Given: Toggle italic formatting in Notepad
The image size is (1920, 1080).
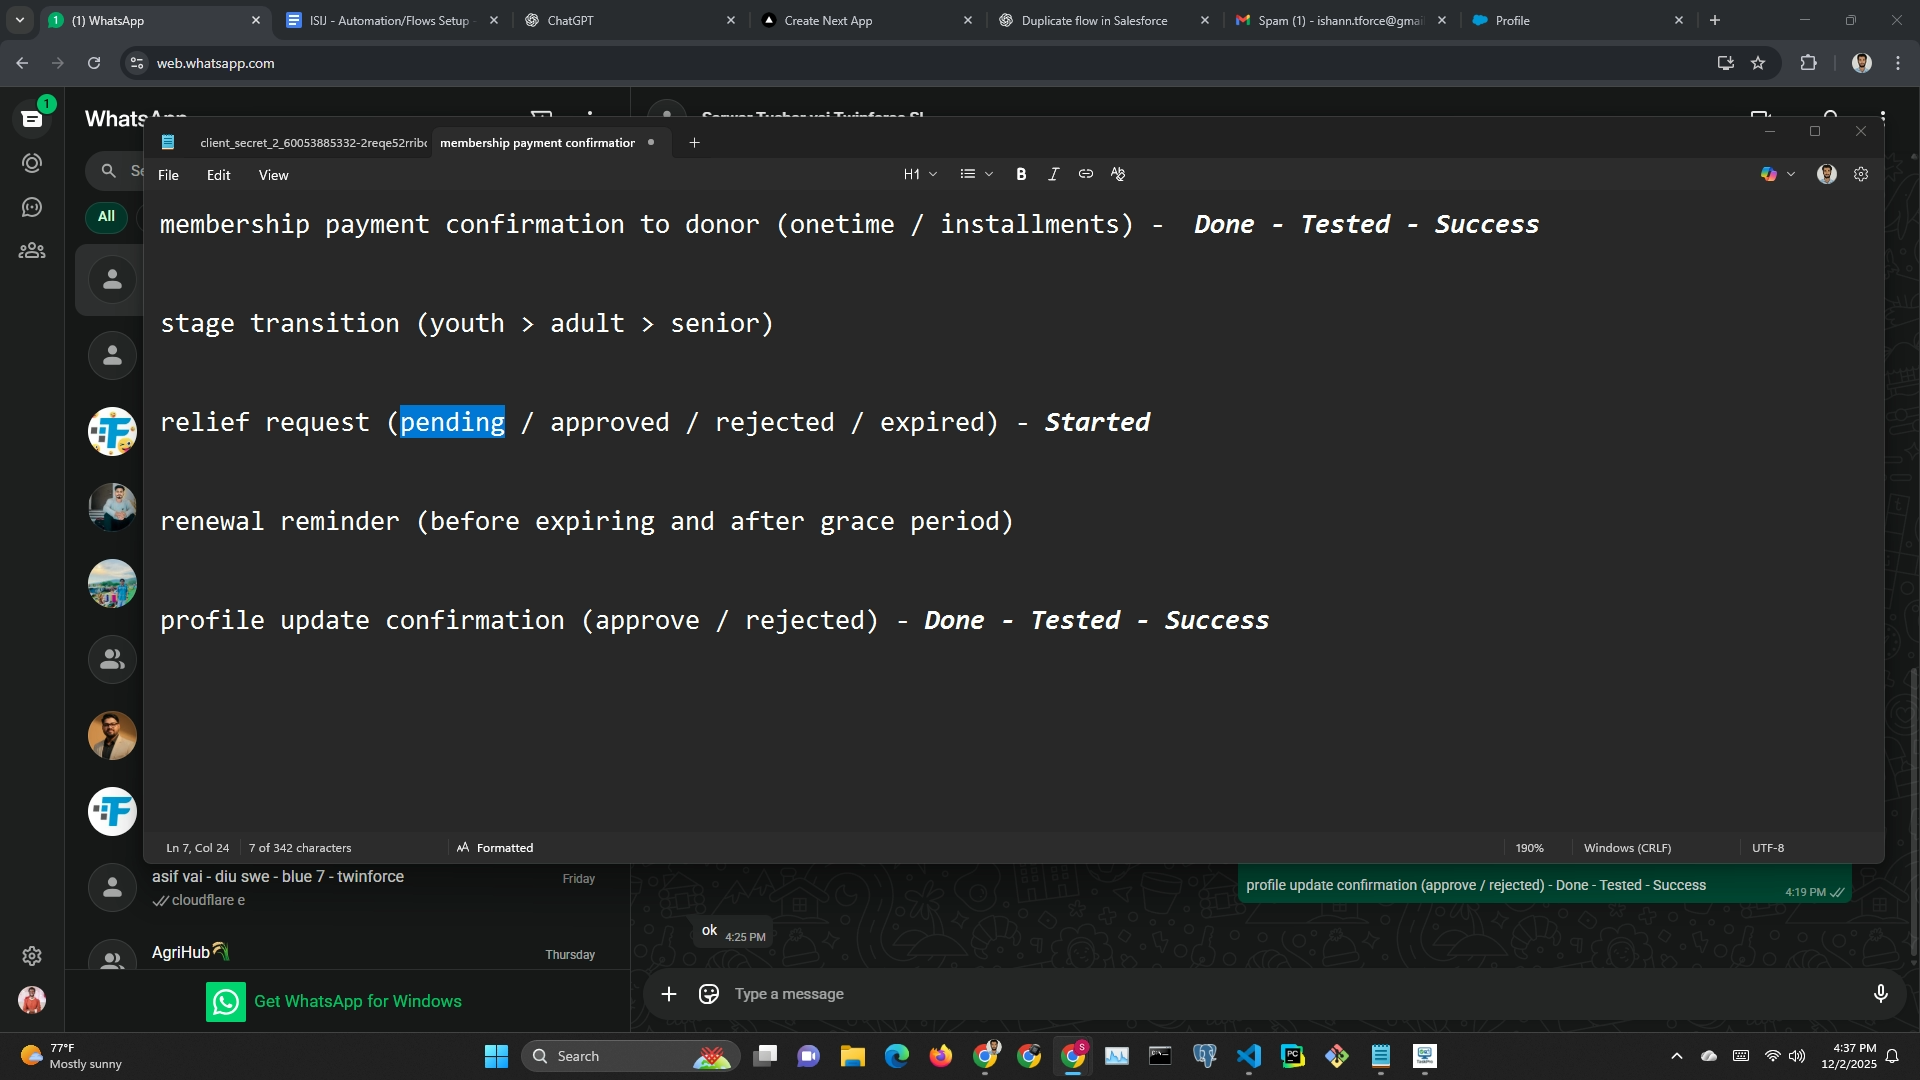Looking at the screenshot, I should (1053, 174).
